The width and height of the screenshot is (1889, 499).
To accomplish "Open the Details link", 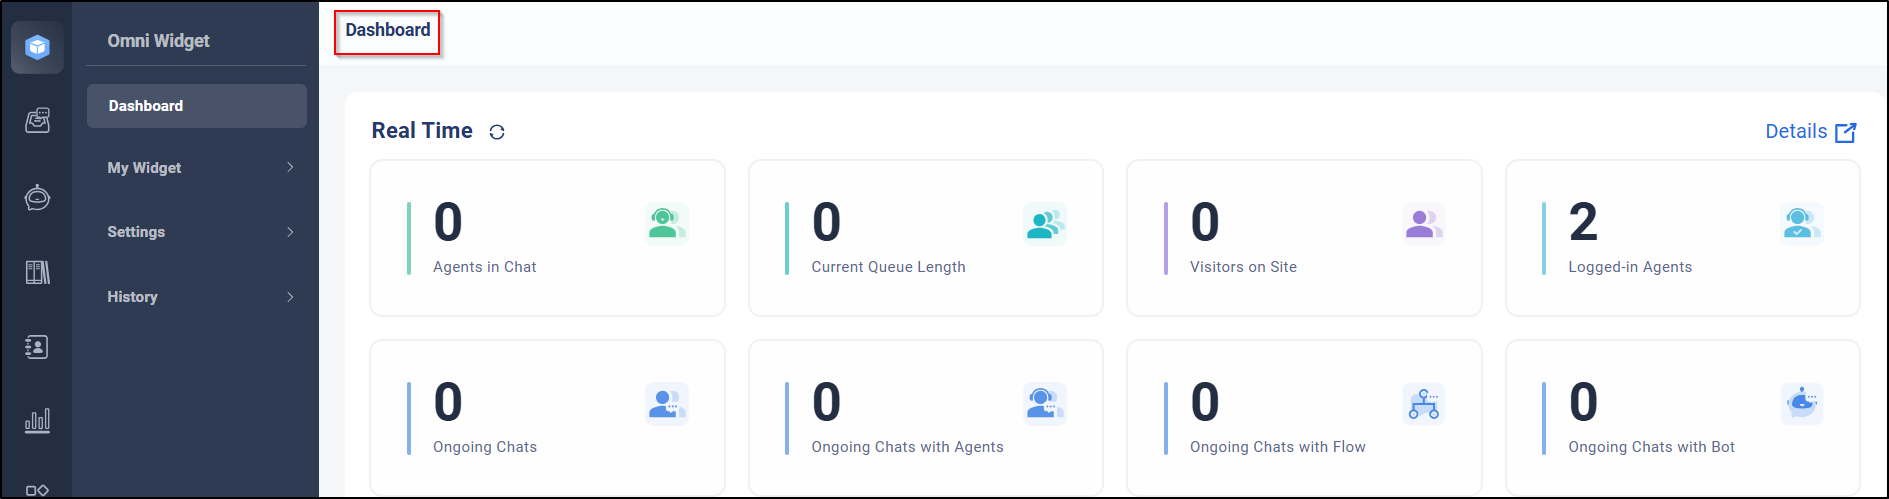I will 1796,131.
